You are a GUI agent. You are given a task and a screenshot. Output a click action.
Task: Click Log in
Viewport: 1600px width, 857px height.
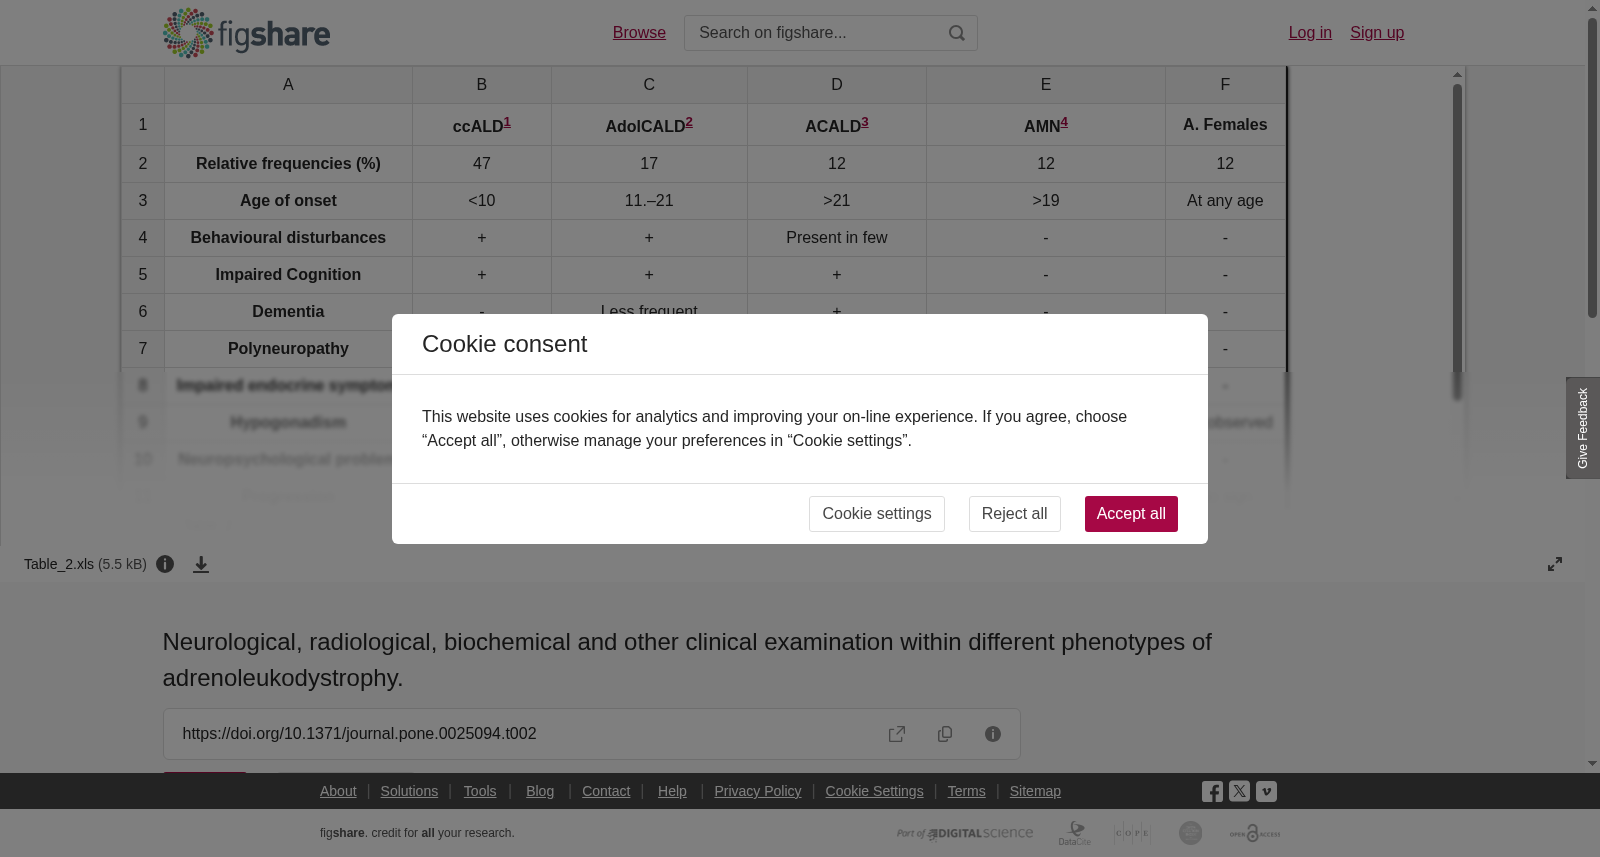1310,33
